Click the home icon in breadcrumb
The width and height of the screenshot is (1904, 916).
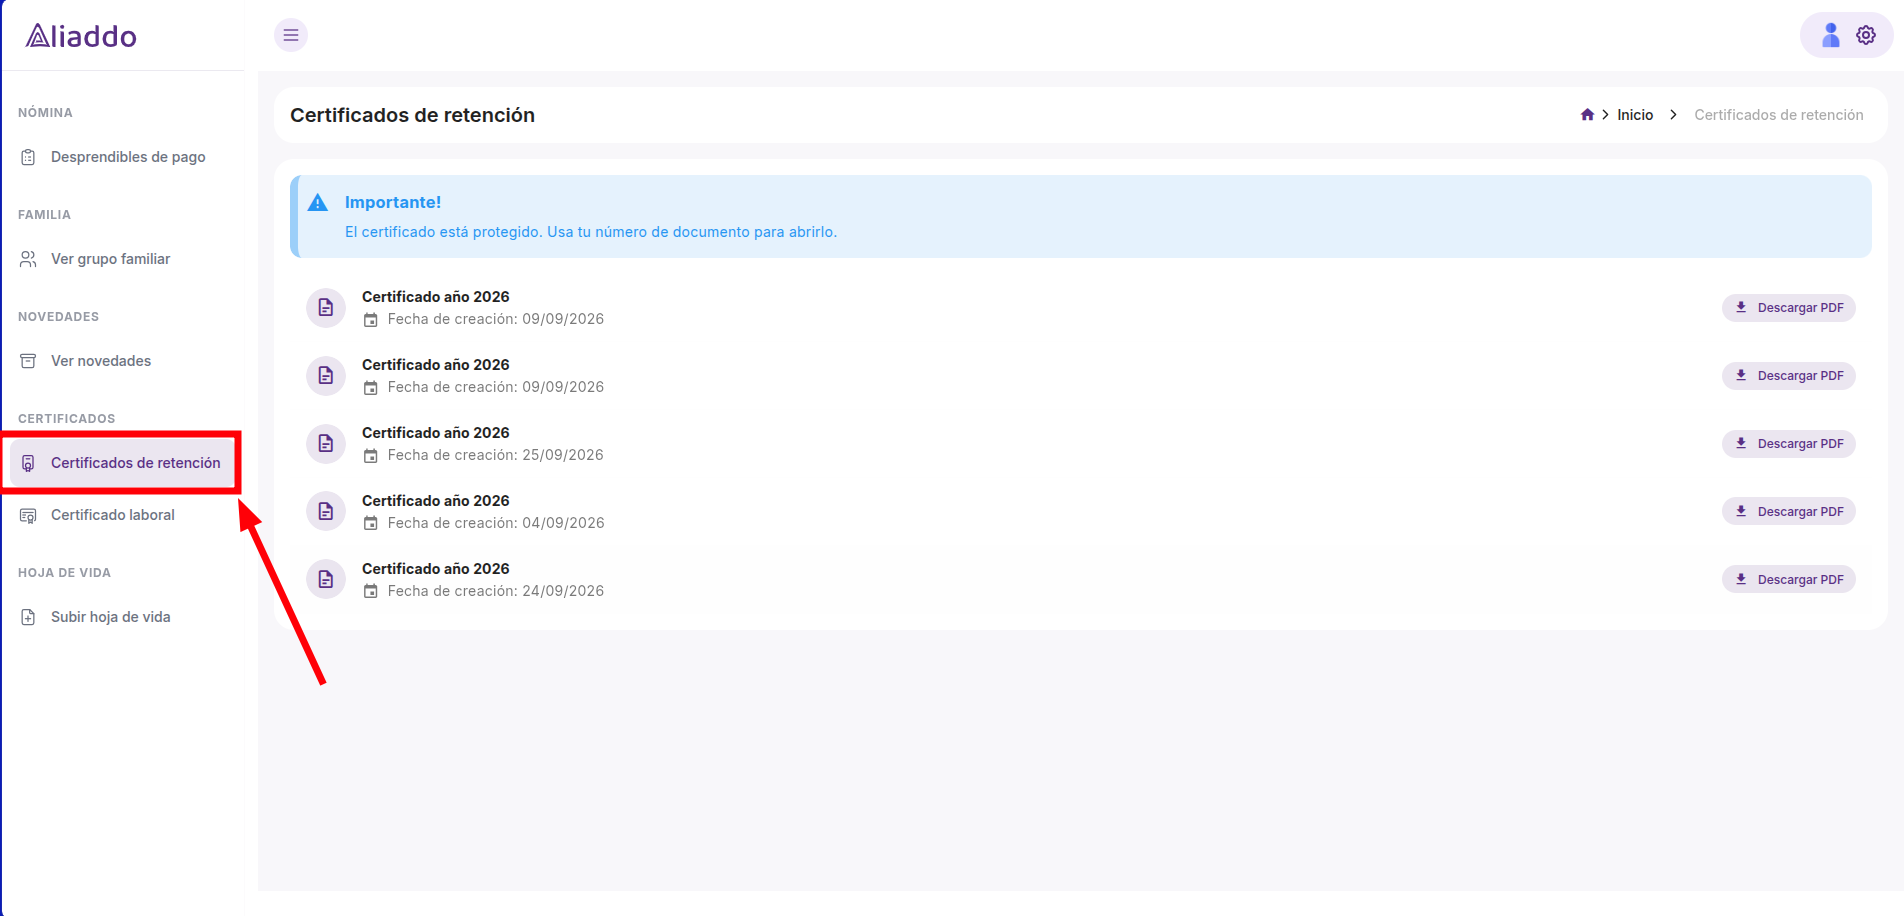click(1587, 115)
